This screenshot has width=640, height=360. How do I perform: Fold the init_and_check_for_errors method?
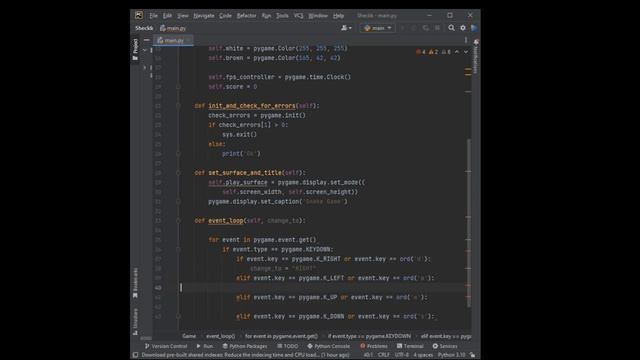click(x=178, y=106)
